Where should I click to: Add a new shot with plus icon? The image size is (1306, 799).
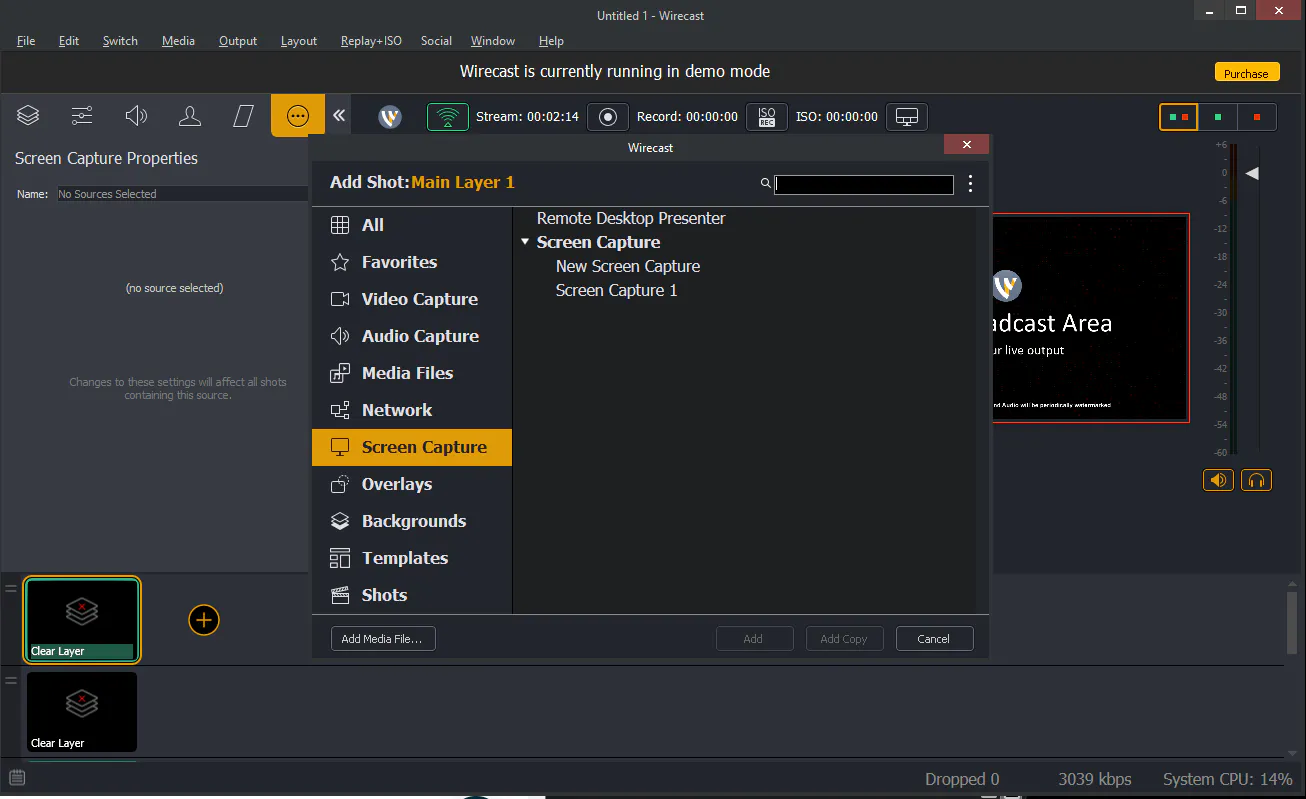point(204,620)
